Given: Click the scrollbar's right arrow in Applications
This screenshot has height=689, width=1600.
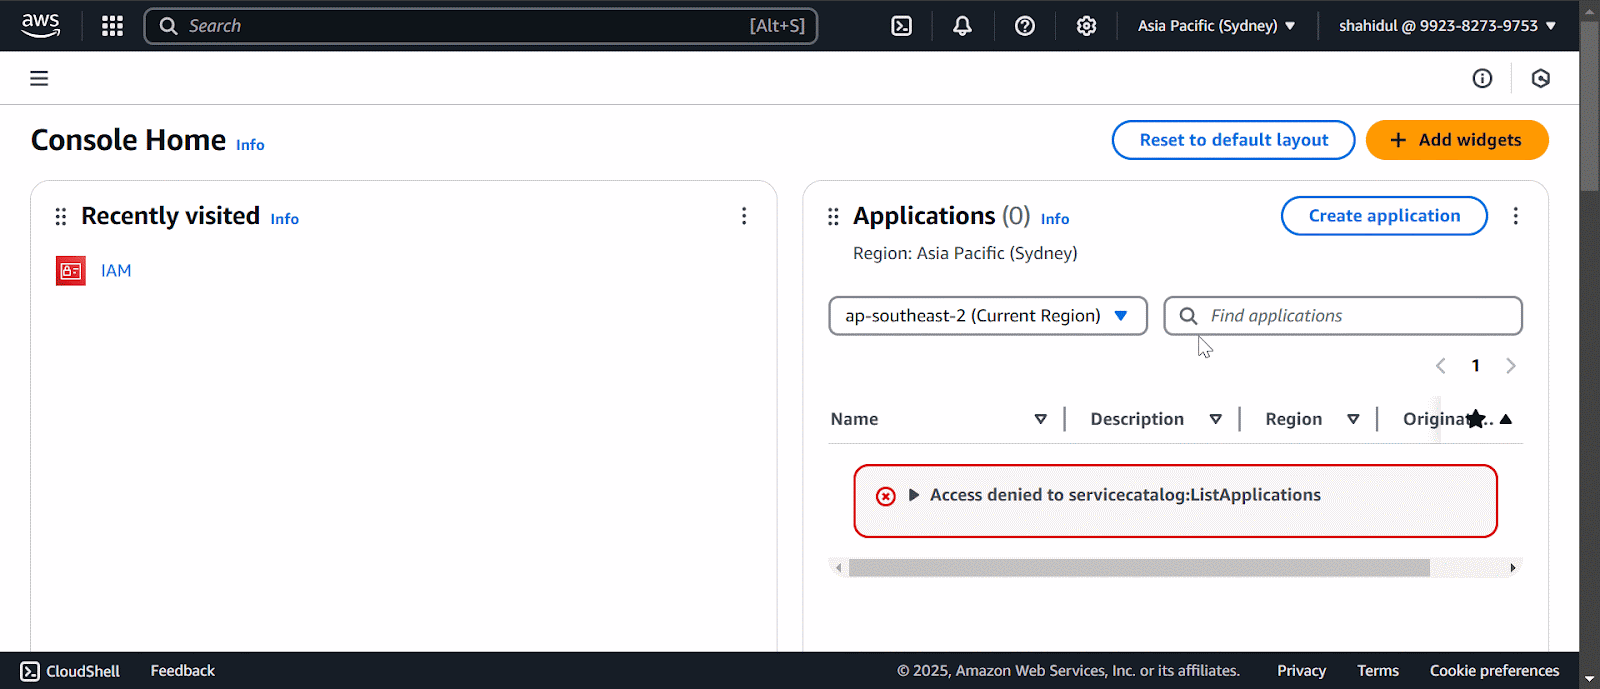Looking at the screenshot, I should [x=1513, y=568].
